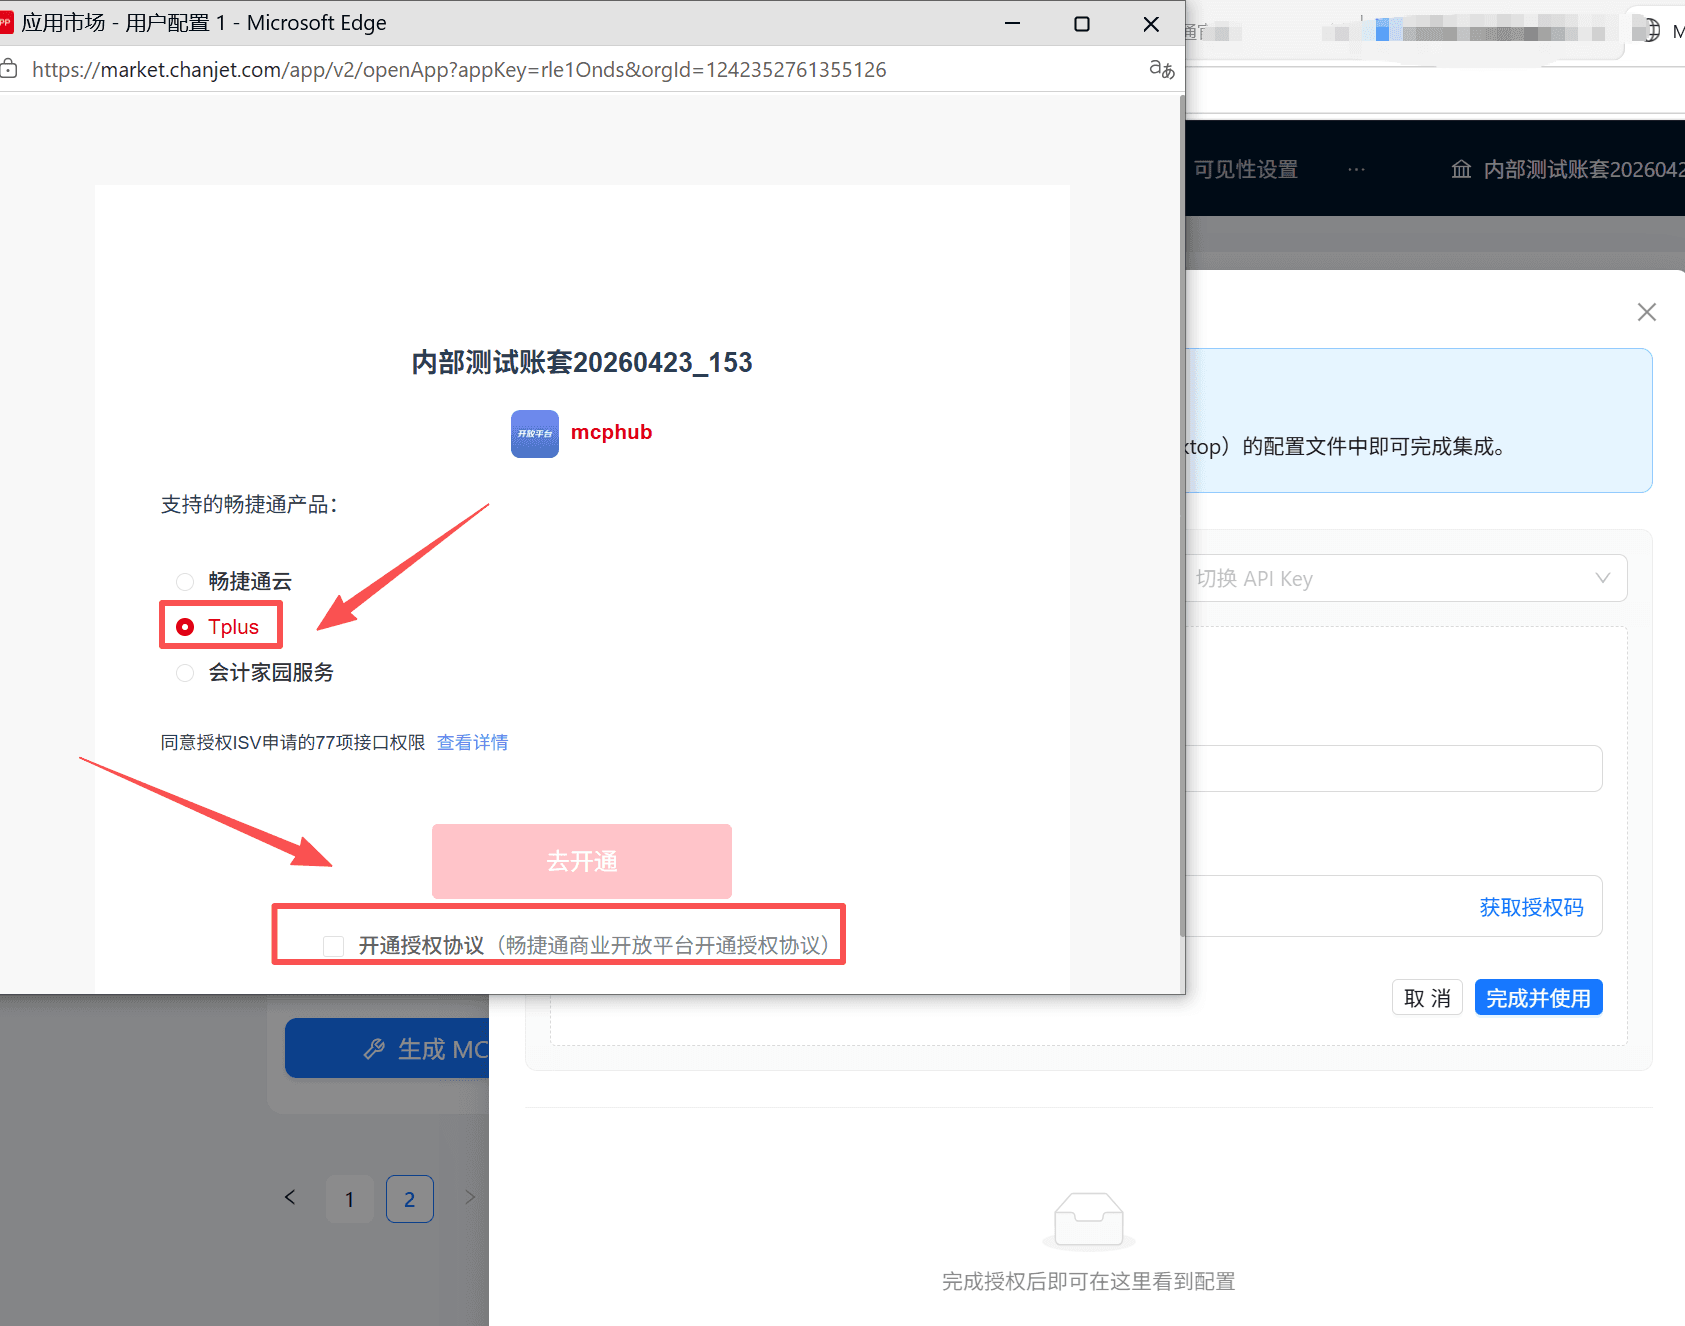Minimize the Edge popup window
This screenshot has width=1685, height=1326.
coord(1012,23)
